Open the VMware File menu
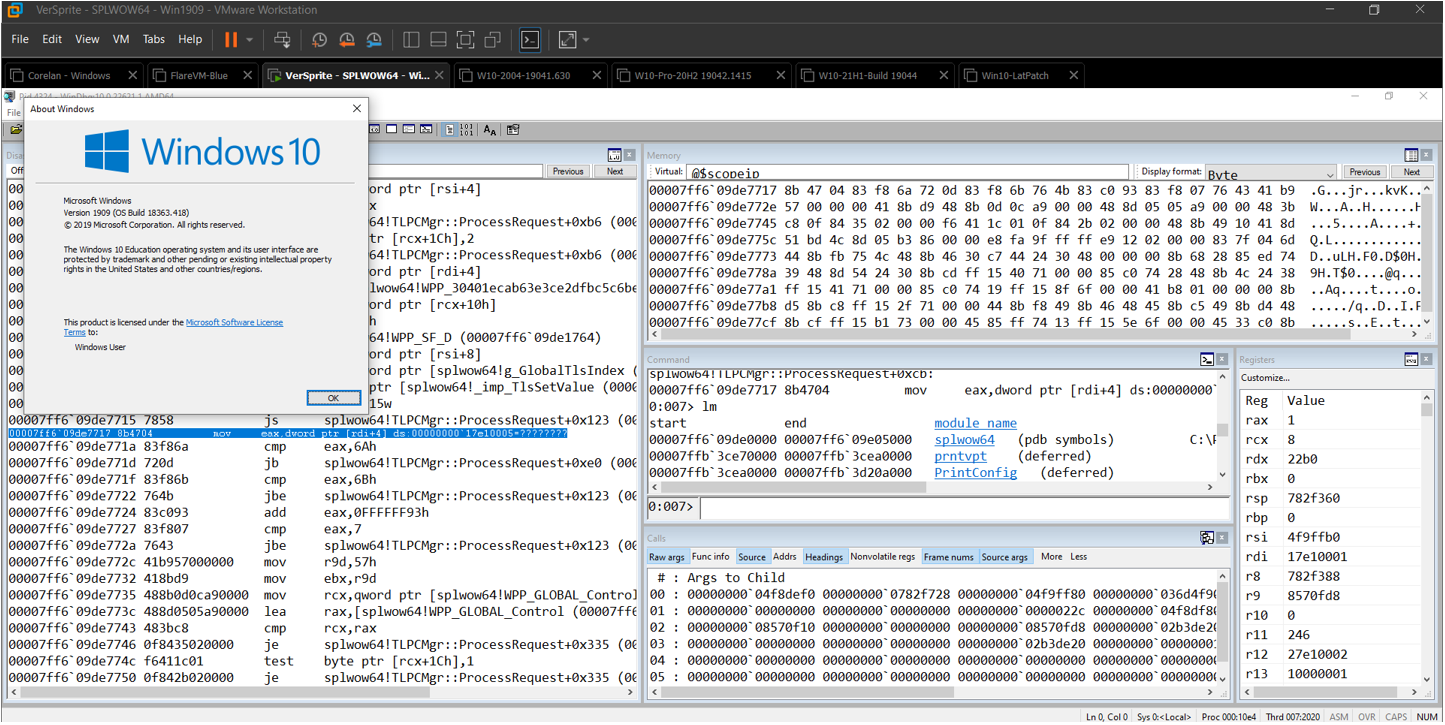 pyautogui.click(x=20, y=40)
